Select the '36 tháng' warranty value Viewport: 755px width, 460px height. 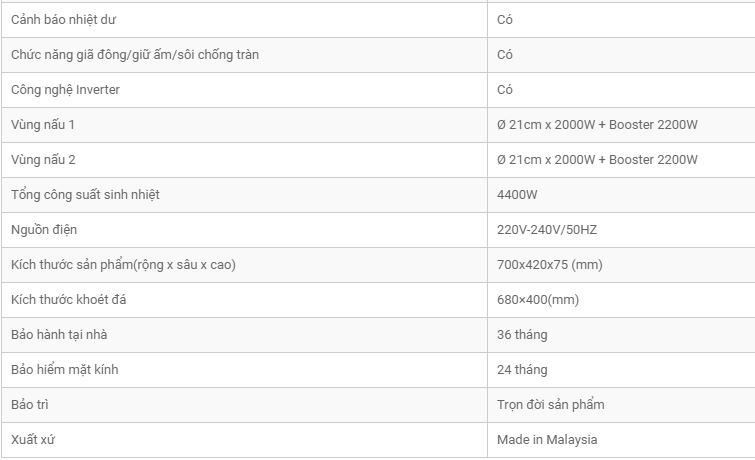click(x=522, y=335)
